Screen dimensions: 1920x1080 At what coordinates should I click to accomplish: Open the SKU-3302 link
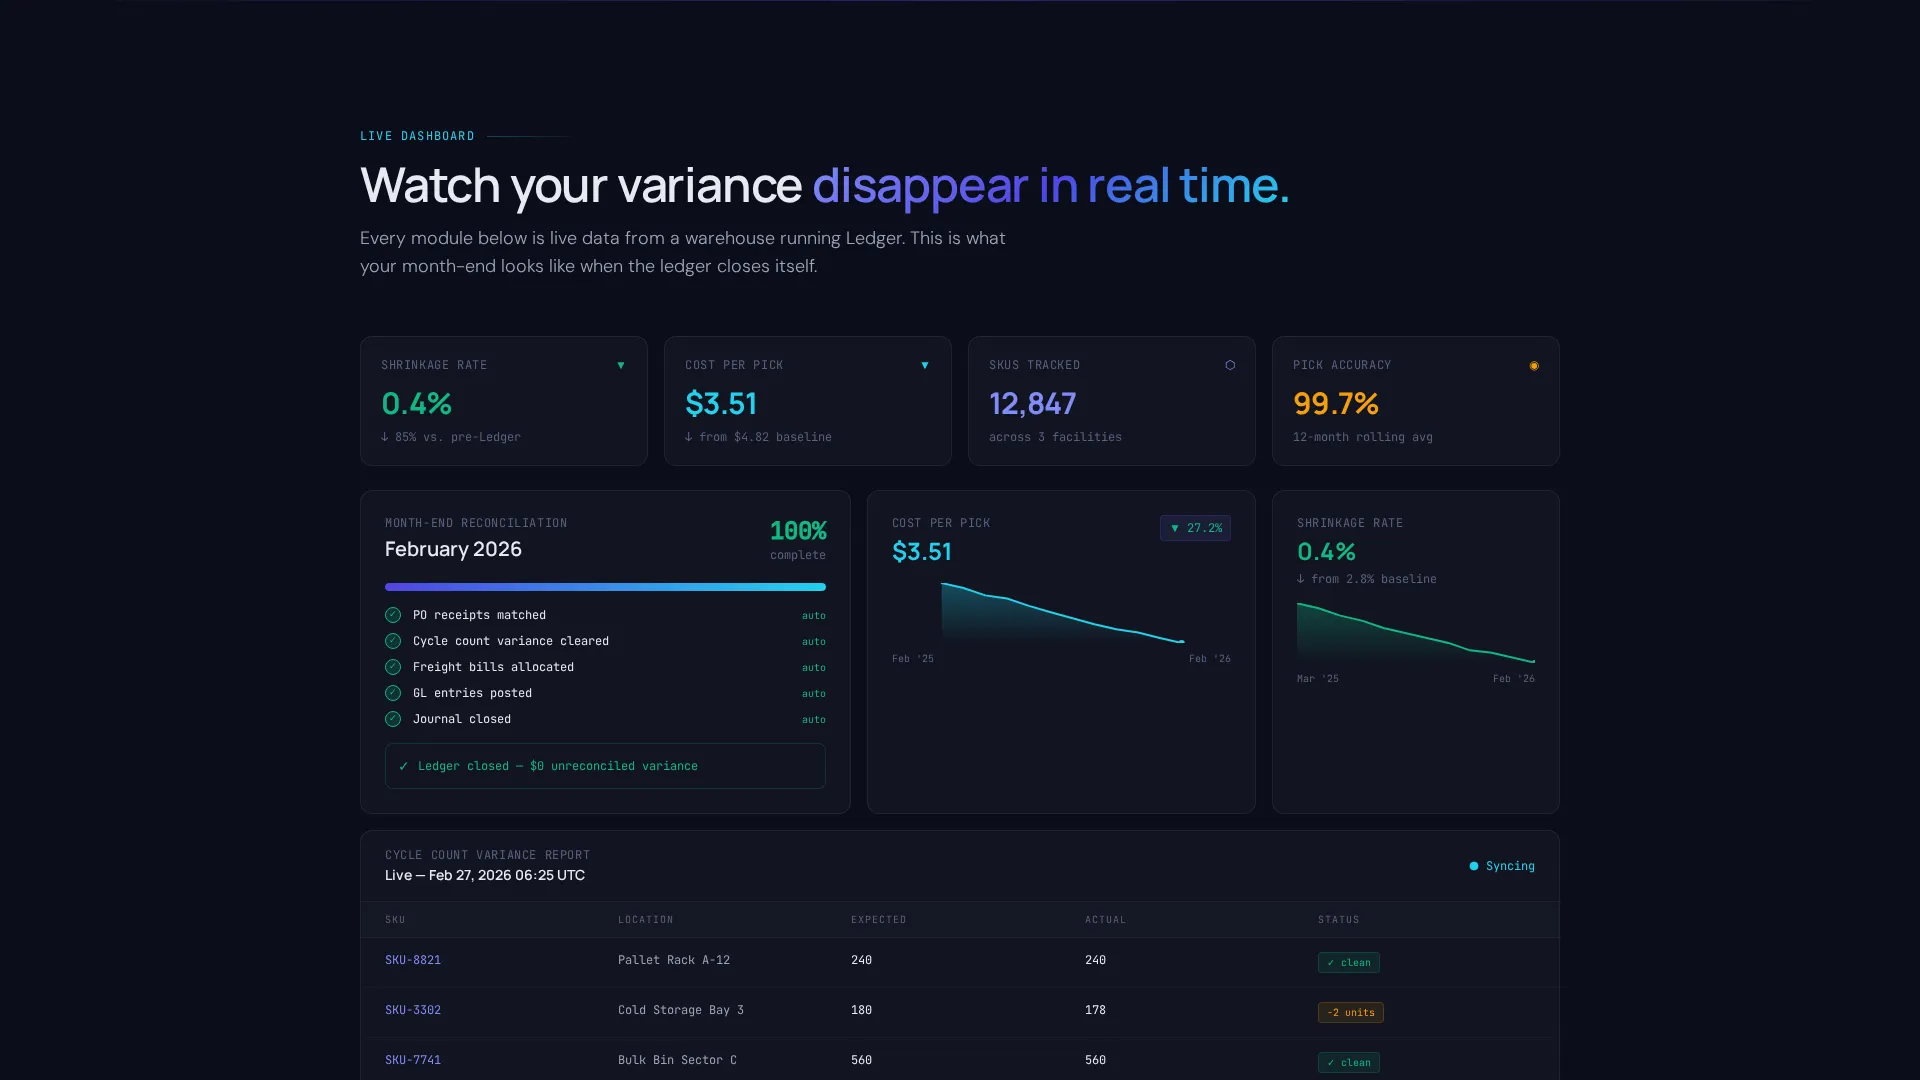click(413, 1010)
